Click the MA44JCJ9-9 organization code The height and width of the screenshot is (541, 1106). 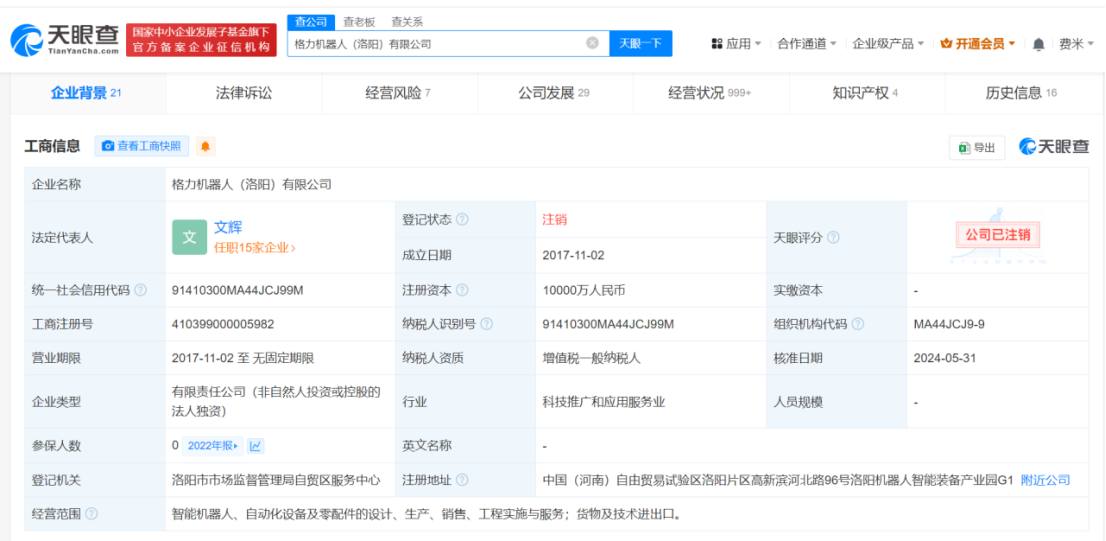[x=949, y=324]
